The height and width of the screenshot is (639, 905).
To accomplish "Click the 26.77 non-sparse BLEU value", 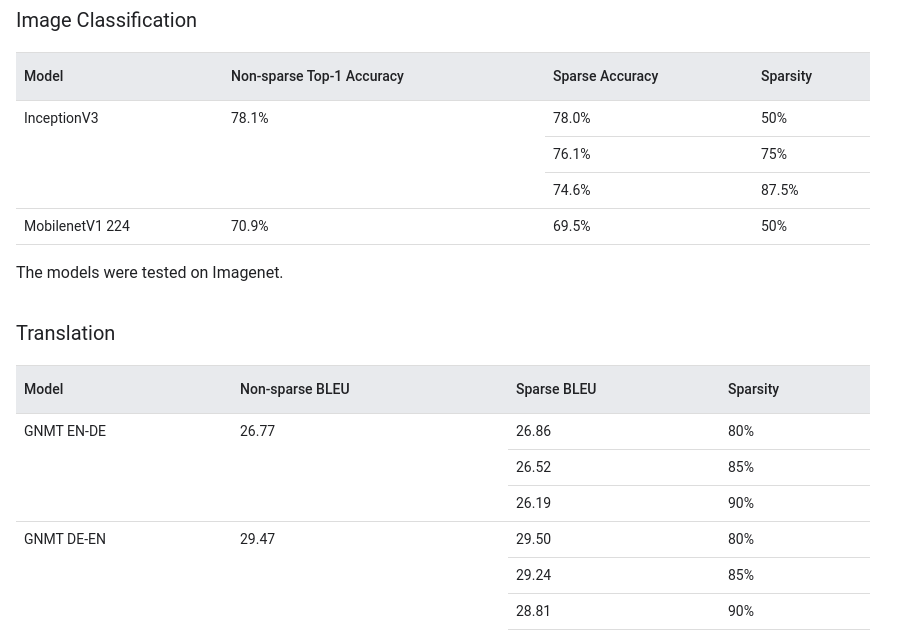I will [x=257, y=431].
